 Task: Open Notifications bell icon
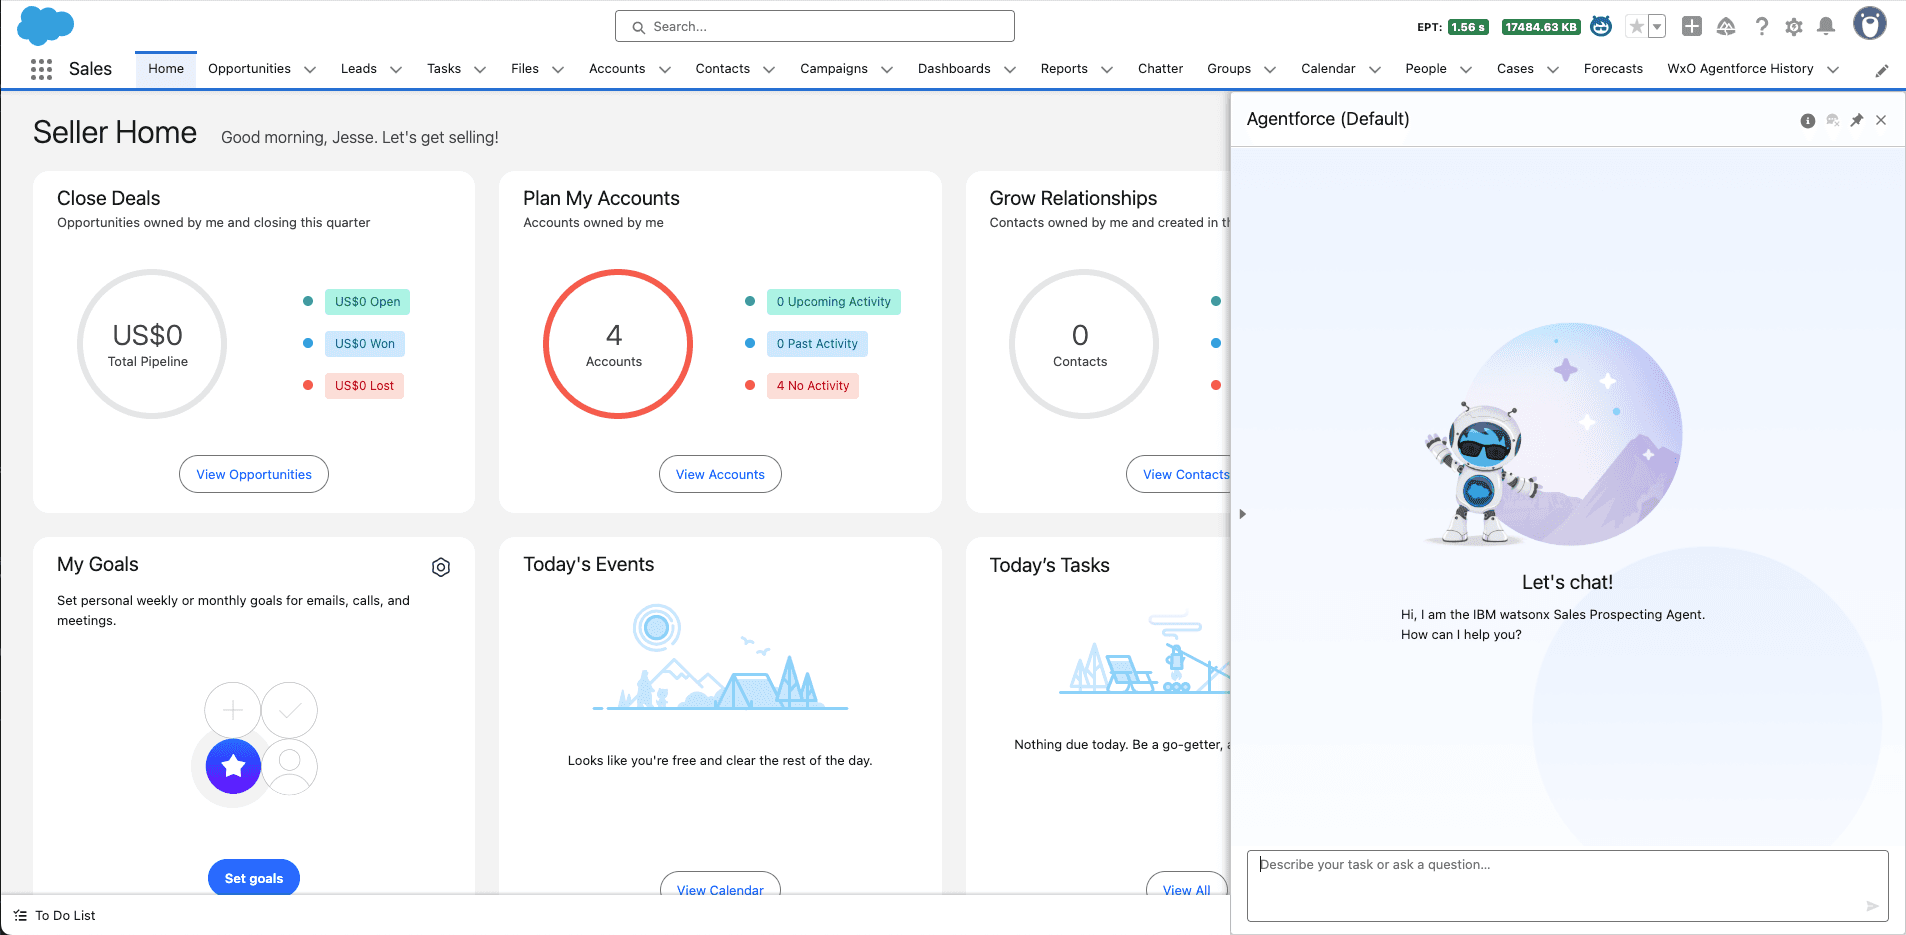tap(1826, 27)
